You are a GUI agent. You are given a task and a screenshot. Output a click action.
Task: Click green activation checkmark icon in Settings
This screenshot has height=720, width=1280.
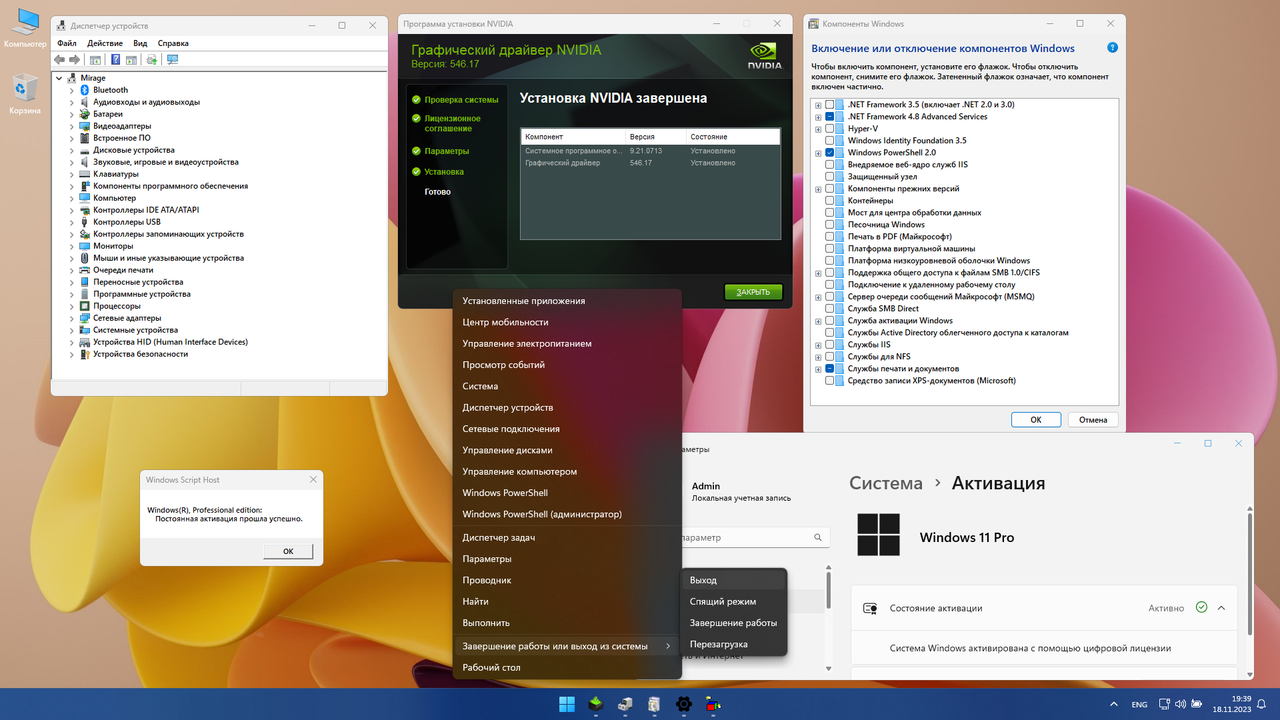[x=1201, y=607]
